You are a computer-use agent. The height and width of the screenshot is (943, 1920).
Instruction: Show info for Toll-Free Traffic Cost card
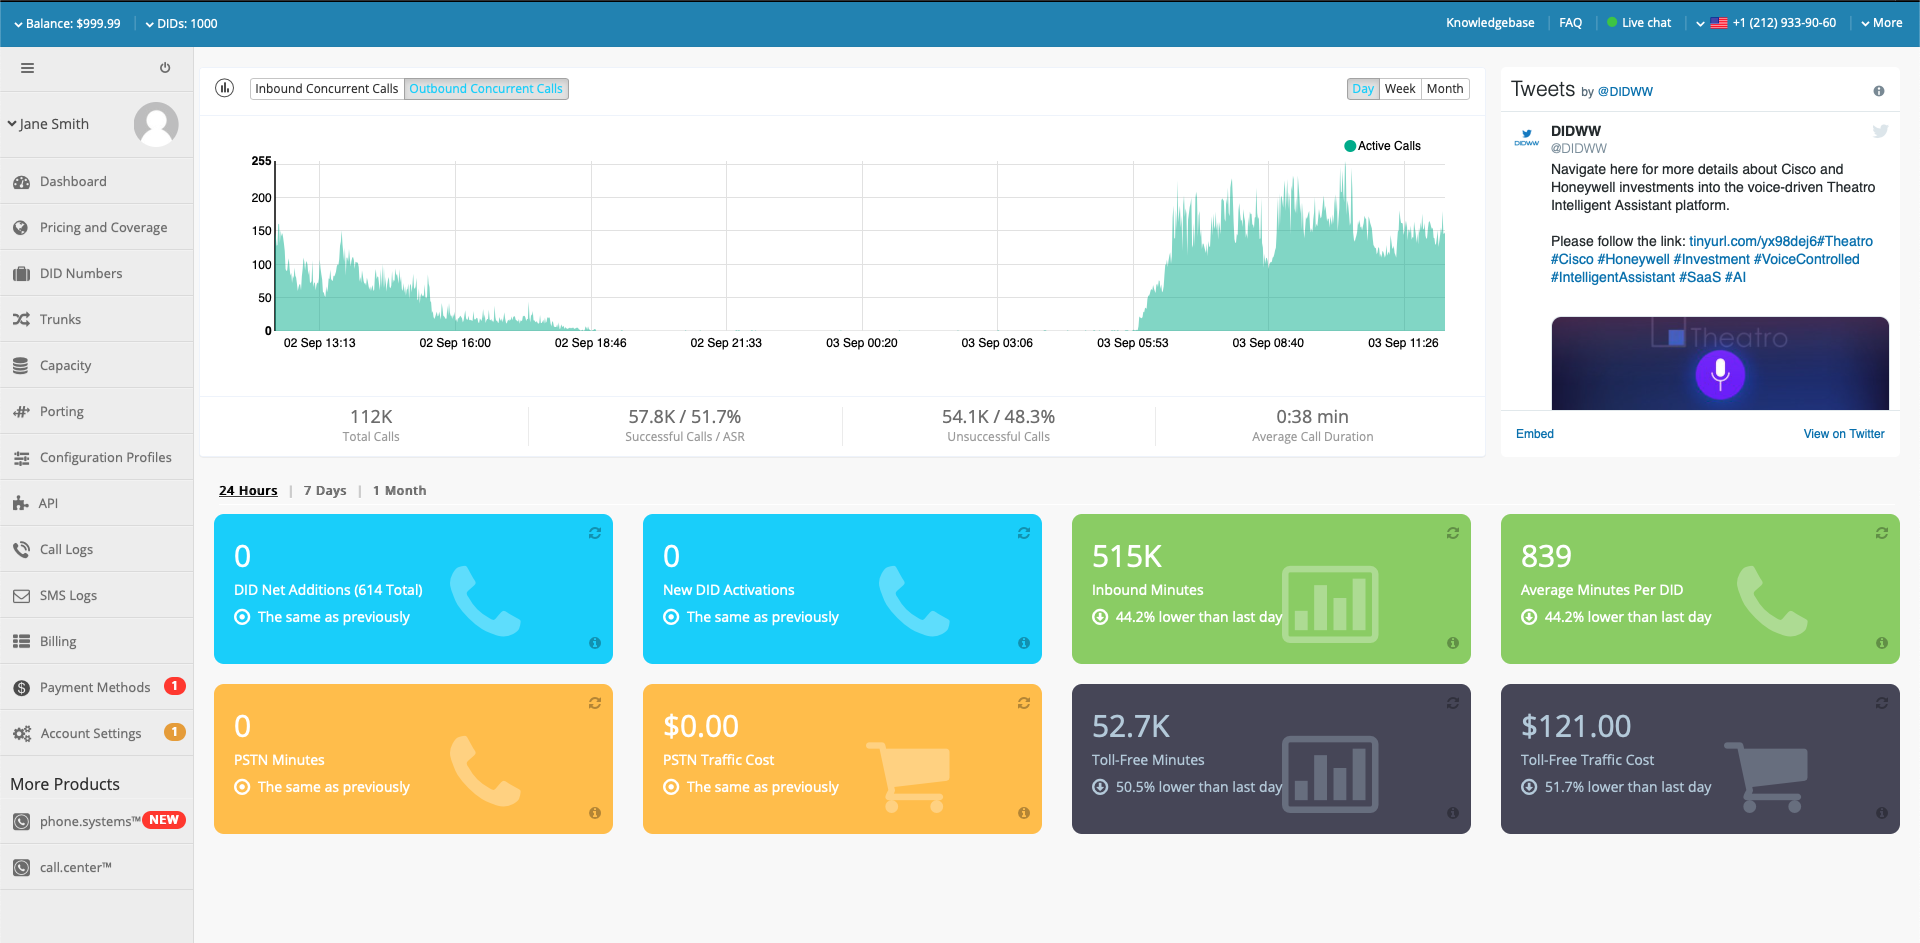tap(1882, 813)
